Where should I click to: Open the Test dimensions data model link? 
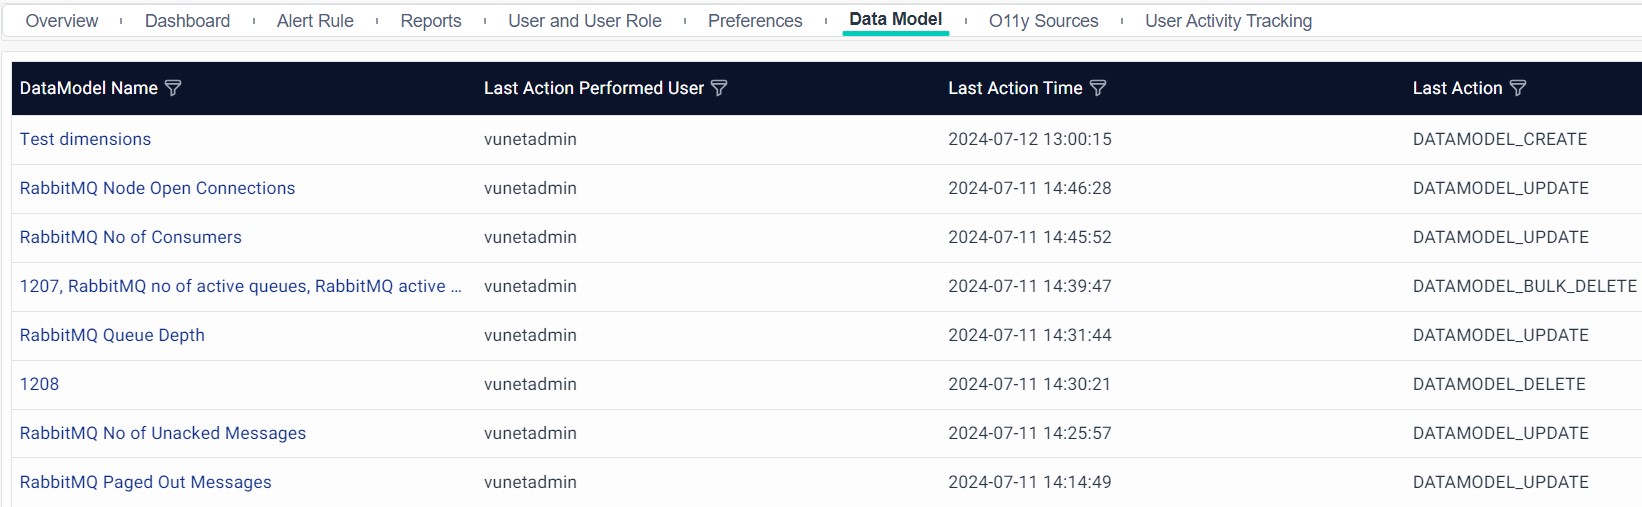(x=86, y=139)
